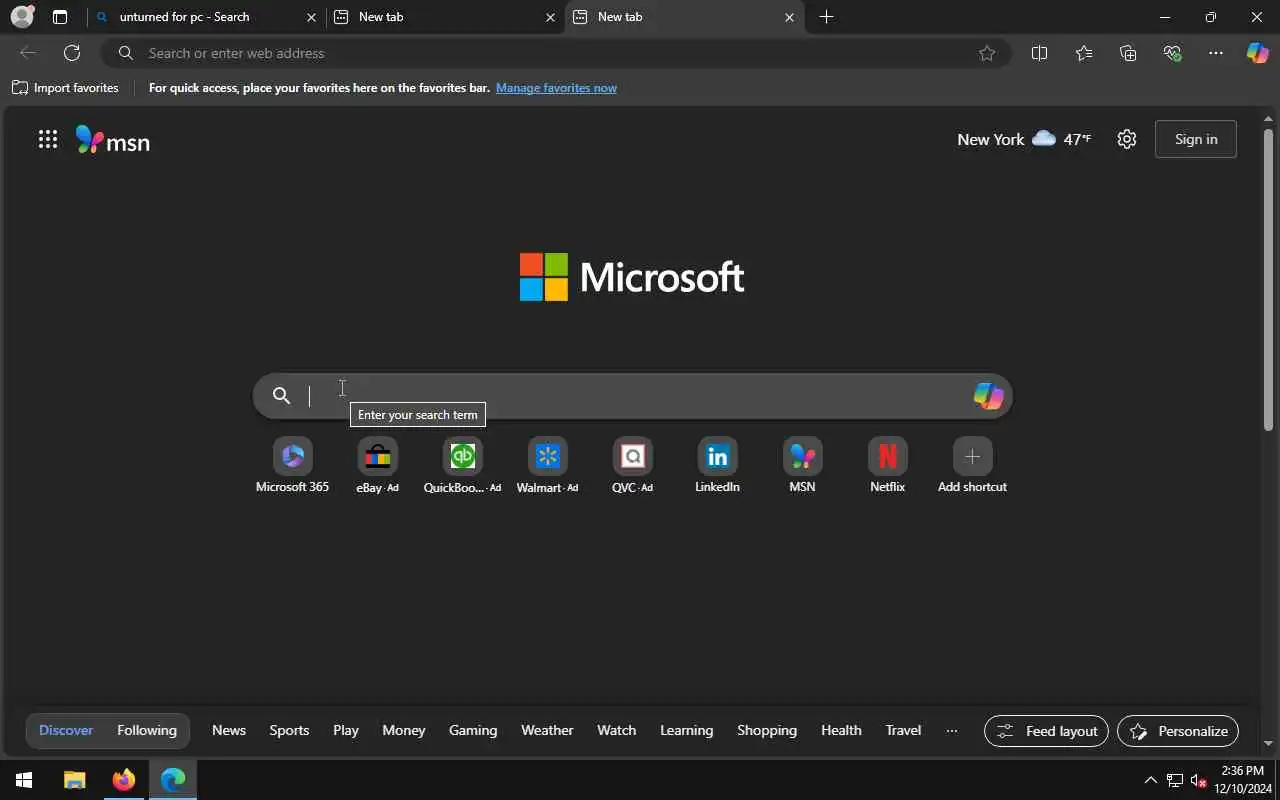Open the Walmart ad shortcut
This screenshot has width=1280, height=800.
pos(547,466)
